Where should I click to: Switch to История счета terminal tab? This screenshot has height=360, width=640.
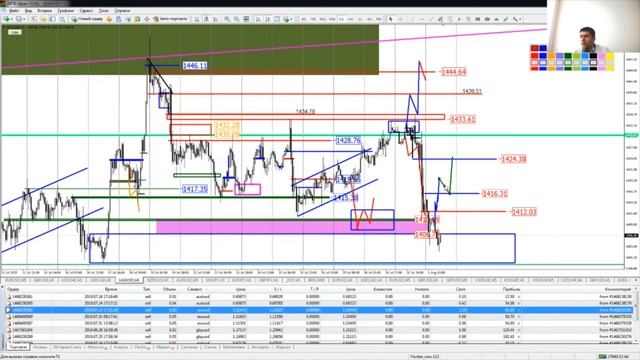pyautogui.click(x=67, y=347)
